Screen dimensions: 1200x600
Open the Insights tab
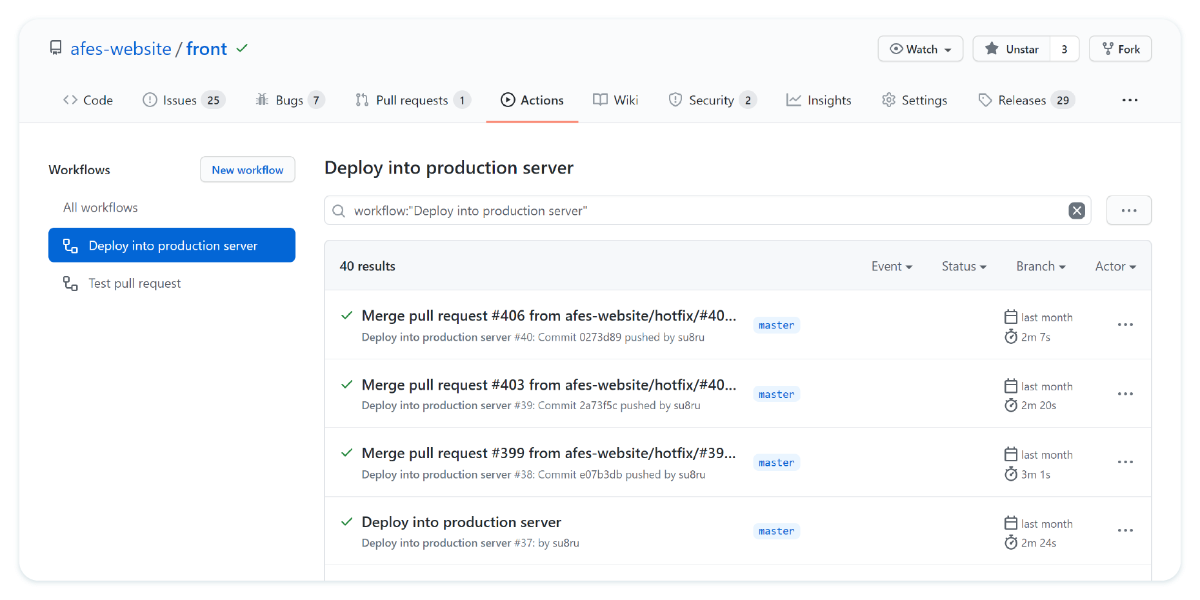tap(819, 100)
